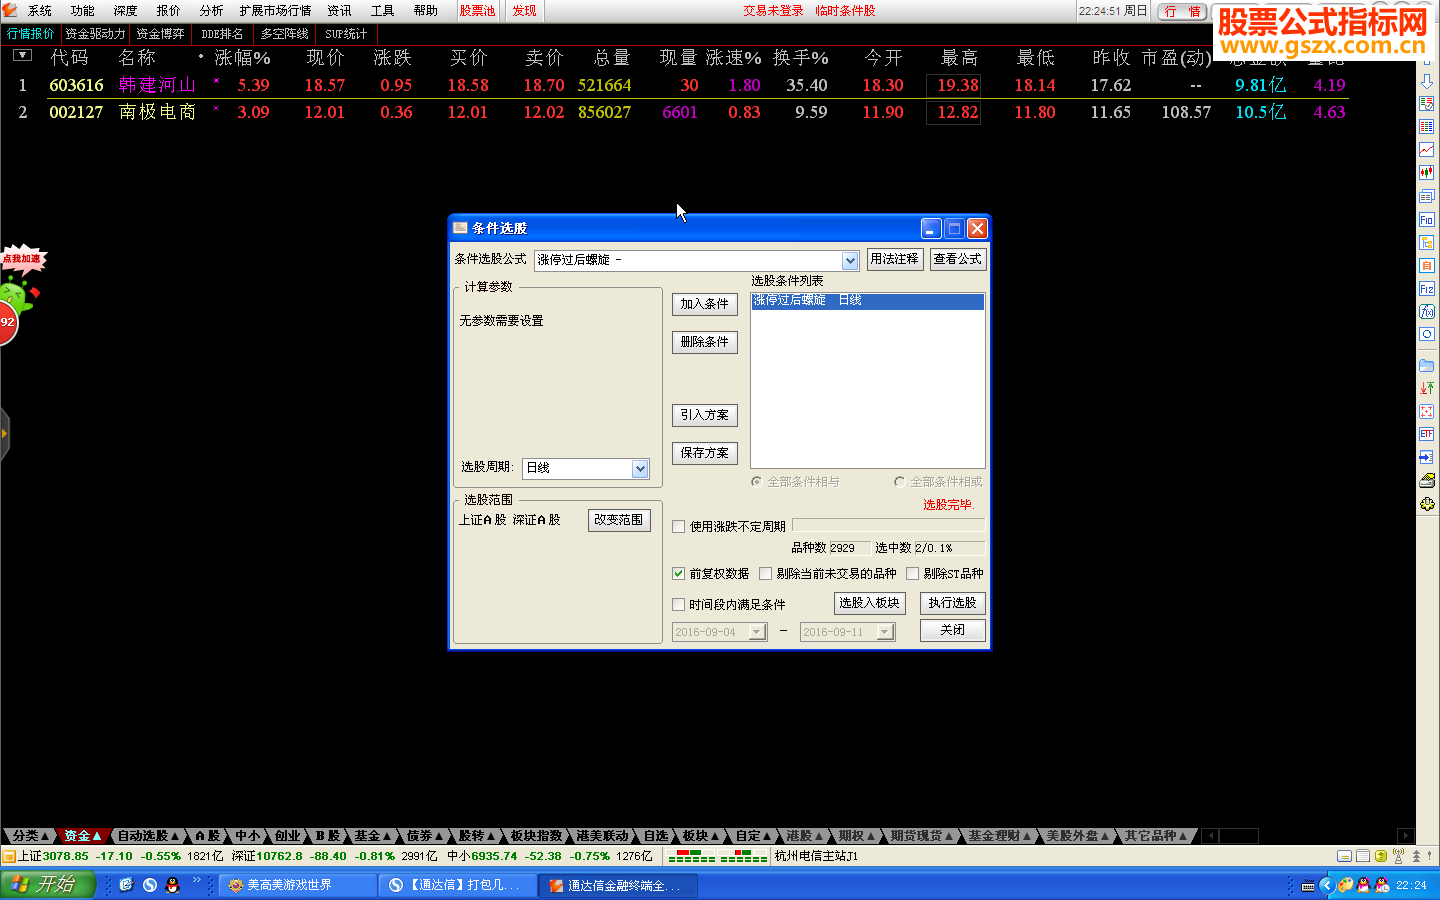This screenshot has width=1440, height=900.
Task: Open the start date 2016-09-04 dropdown
Action: pyautogui.click(x=757, y=632)
